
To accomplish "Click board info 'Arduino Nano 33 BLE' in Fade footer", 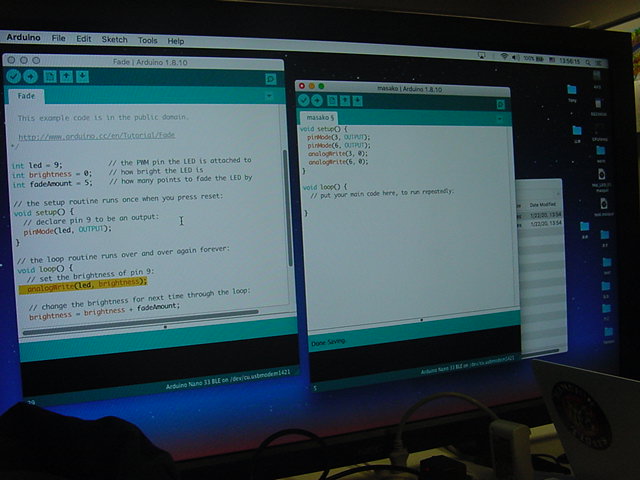I will click(x=228, y=379).
